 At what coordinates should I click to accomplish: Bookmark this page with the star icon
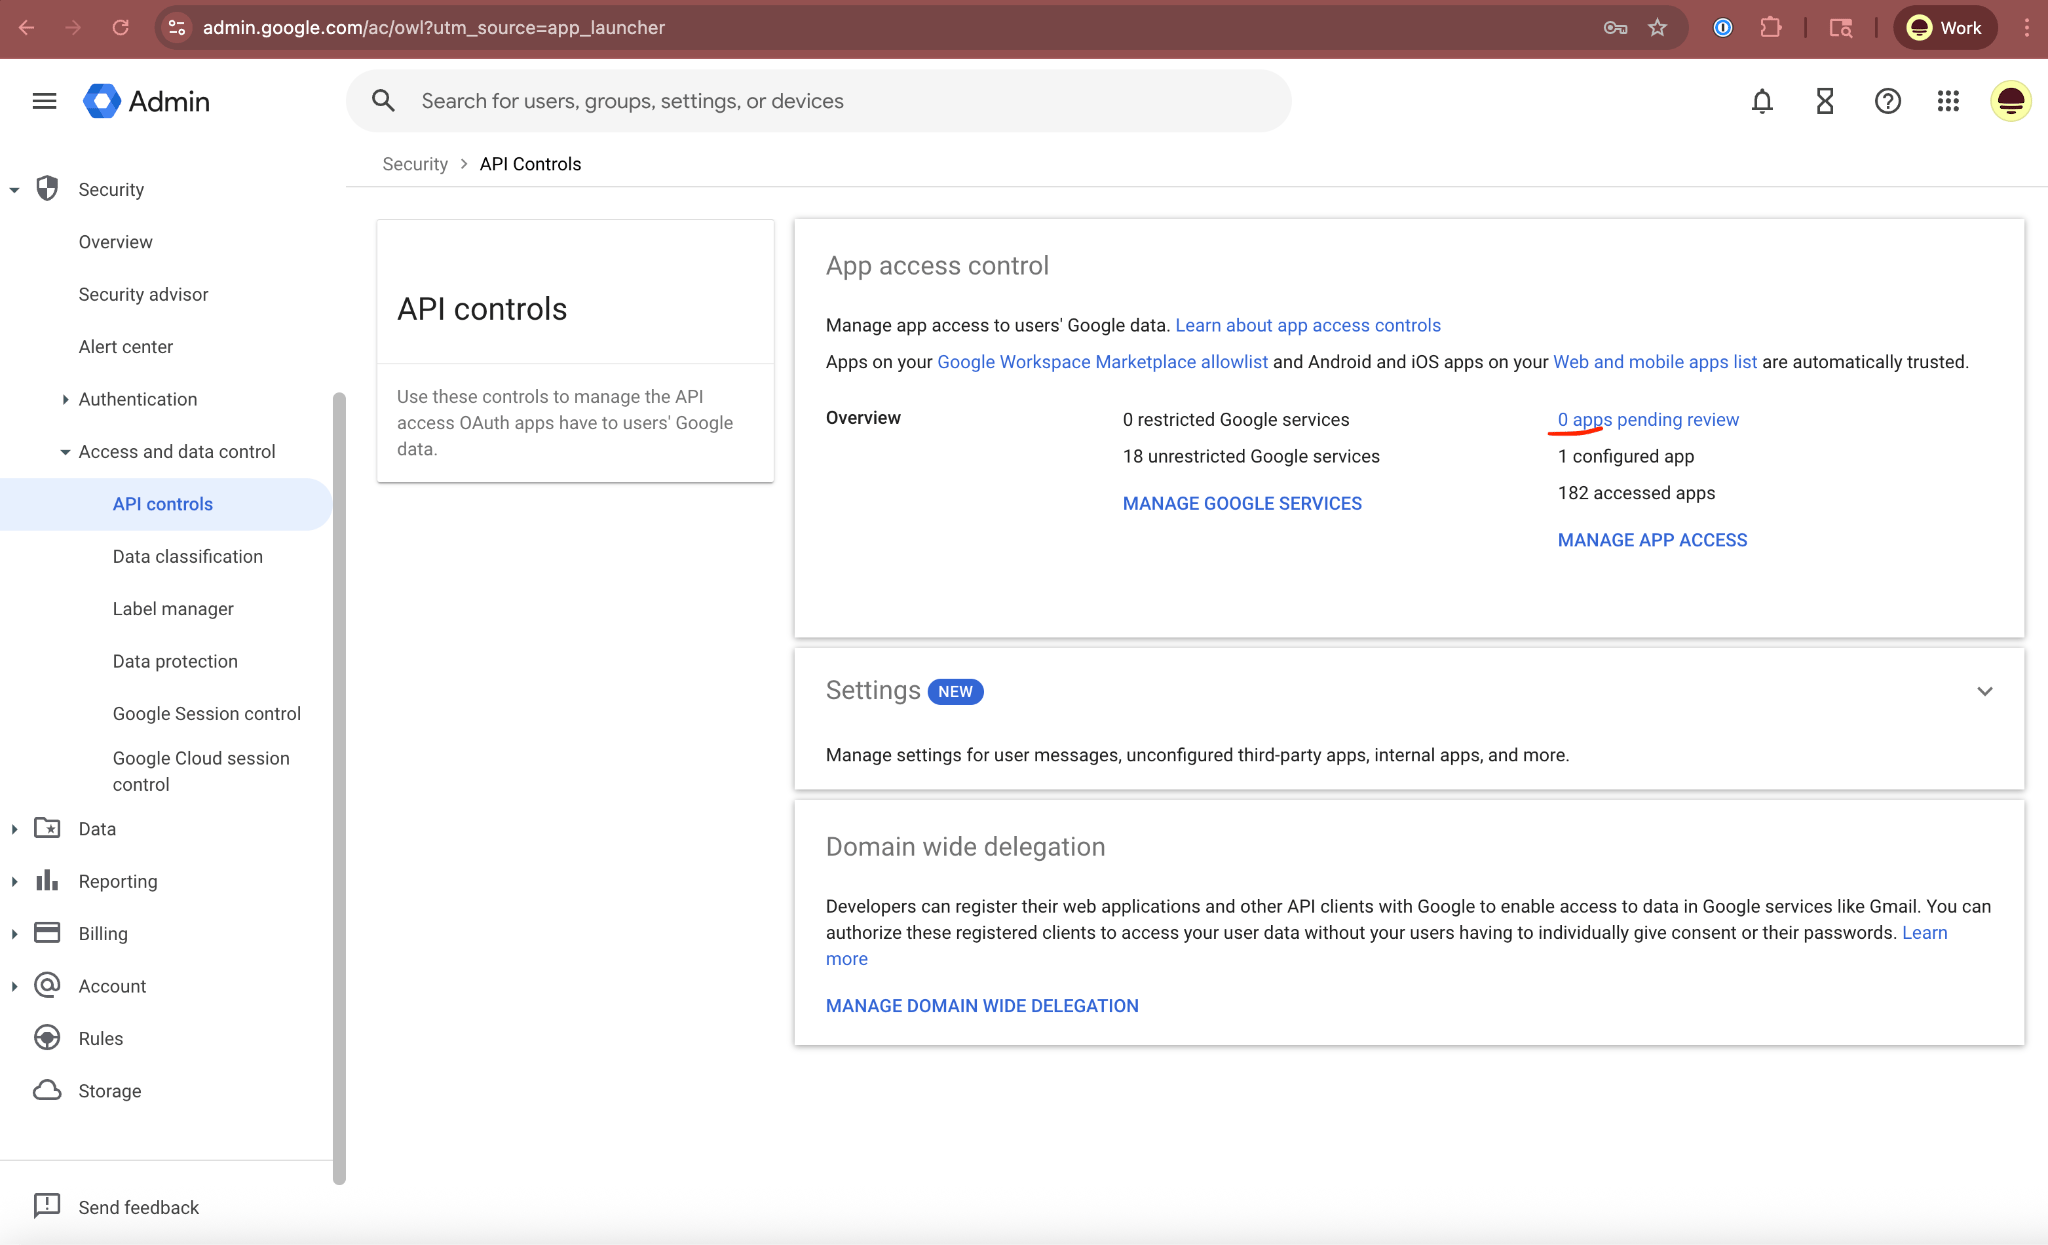1657,27
